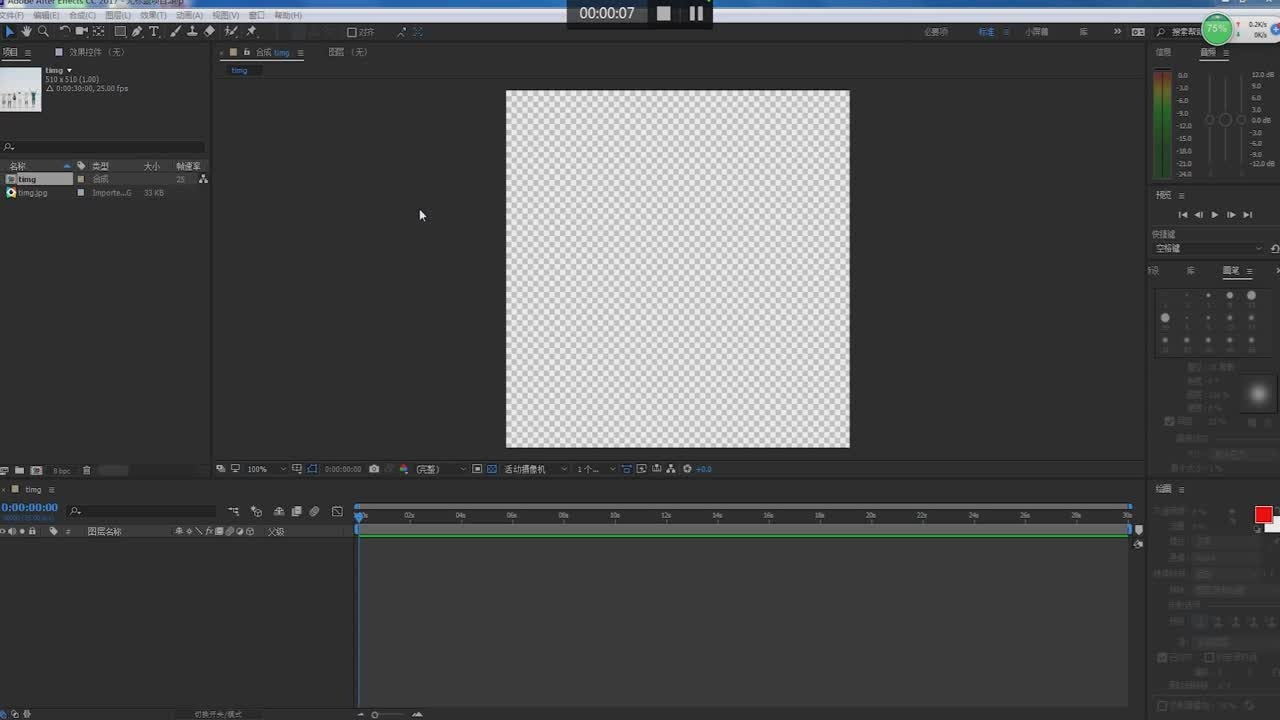The height and width of the screenshot is (720, 1280).
Task: Open the 合成(C) menu
Action: click(82, 15)
